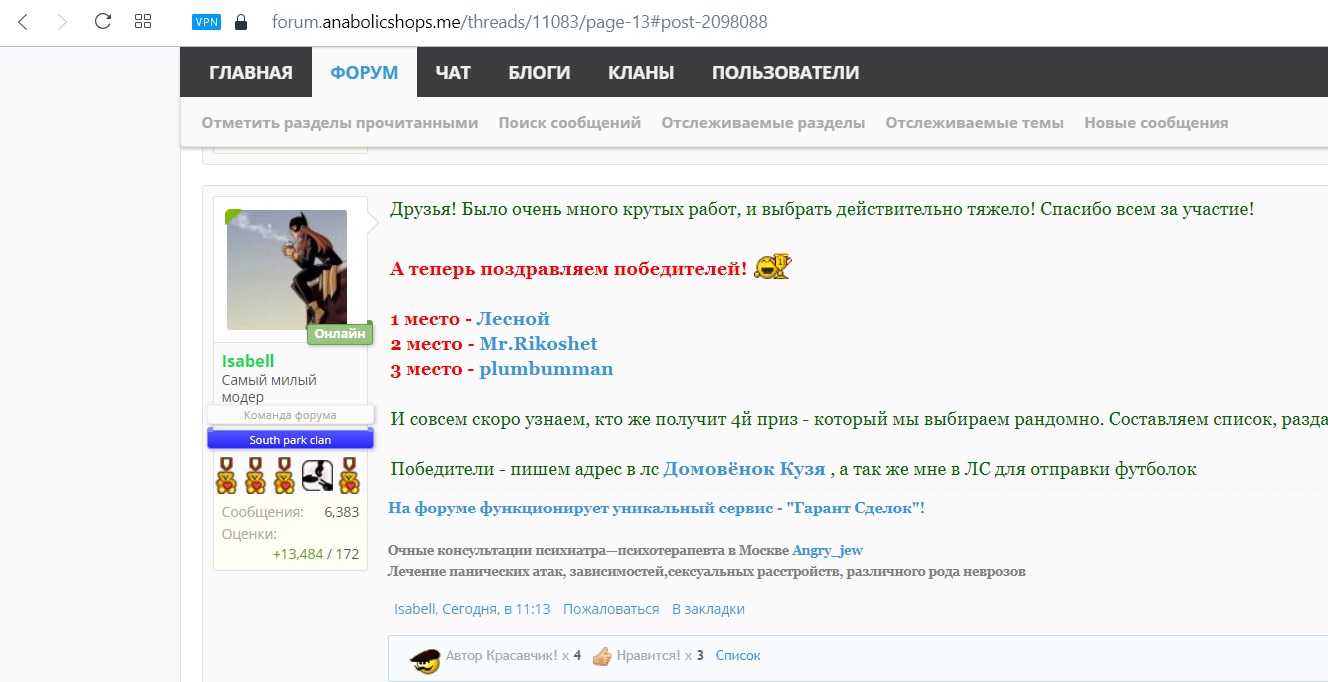Screen dimensions: 1328x682
Task: Click Isabell's avatar image
Action: tap(287, 270)
